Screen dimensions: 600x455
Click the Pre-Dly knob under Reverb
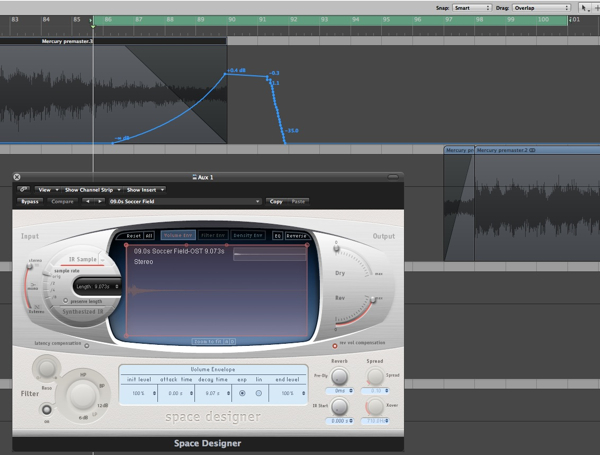339,376
